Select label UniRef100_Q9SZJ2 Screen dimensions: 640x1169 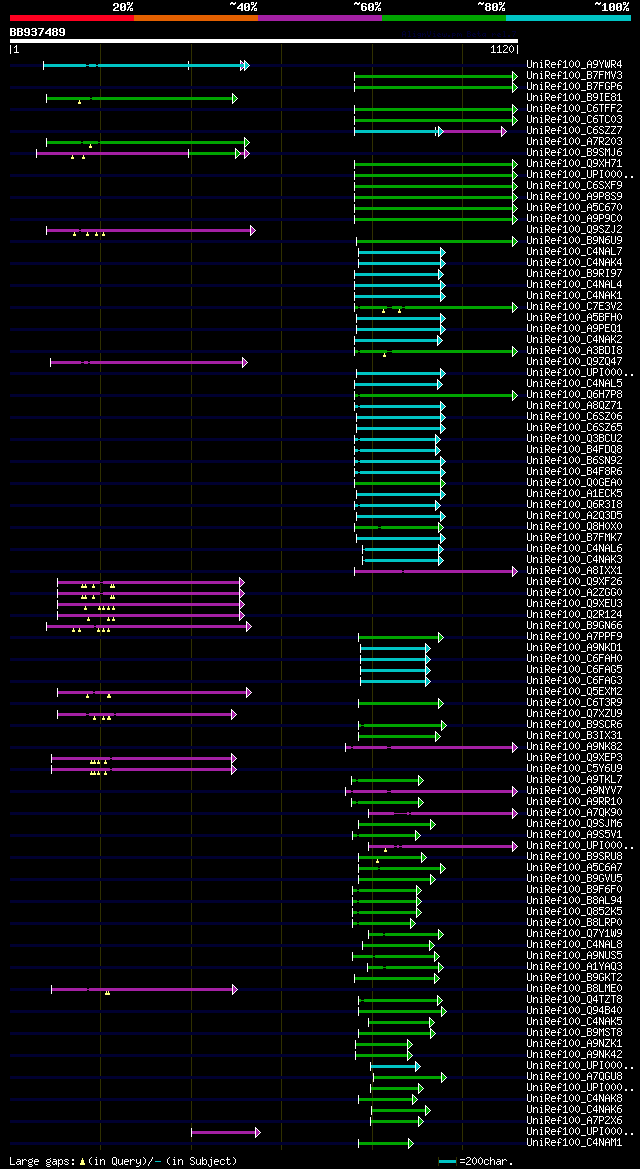[x=574, y=230]
